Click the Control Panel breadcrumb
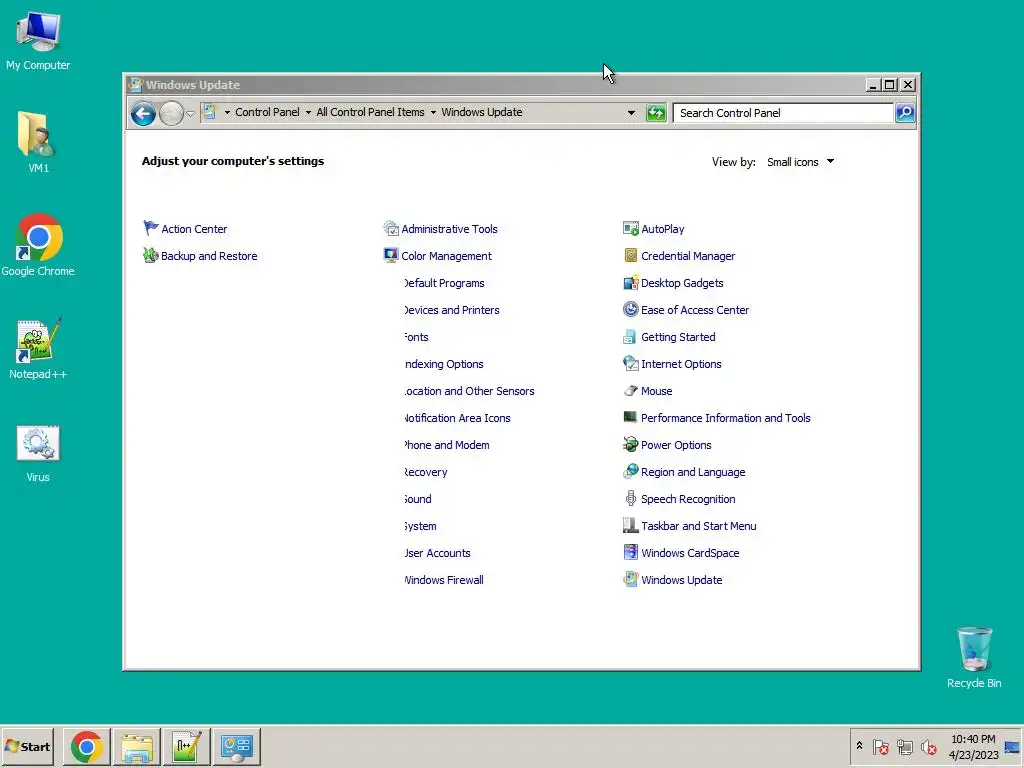 pyautogui.click(x=267, y=112)
